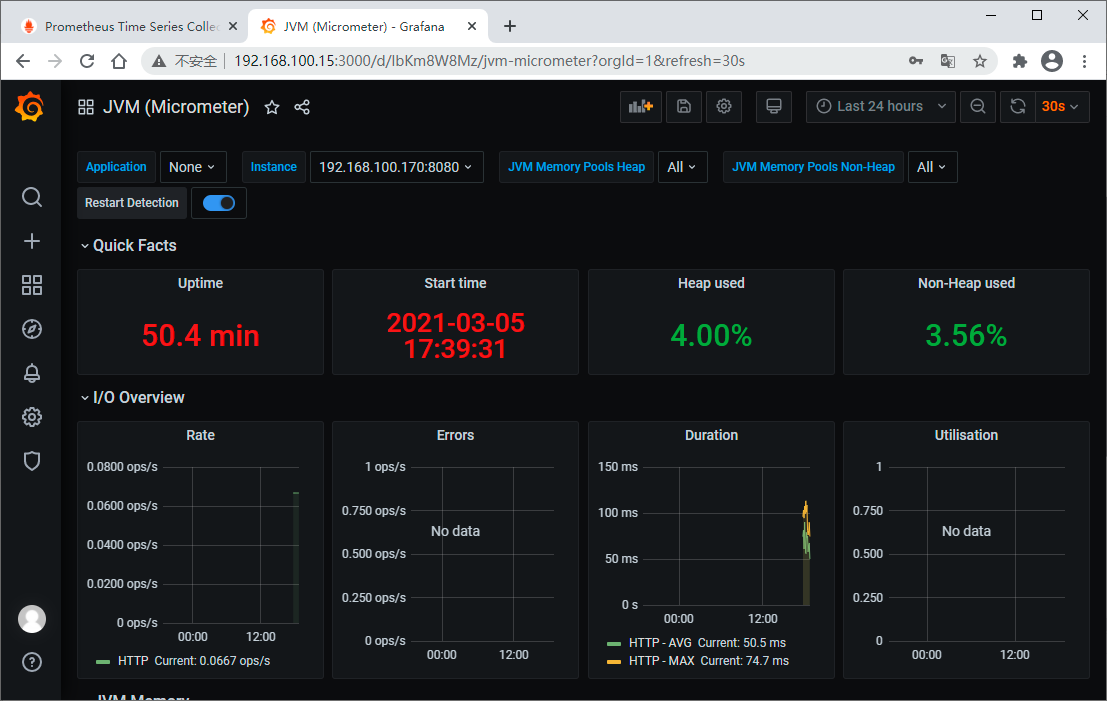The height and width of the screenshot is (701, 1107).
Task: Click the HTTP - AVG green legend swatch
Action: 614,643
